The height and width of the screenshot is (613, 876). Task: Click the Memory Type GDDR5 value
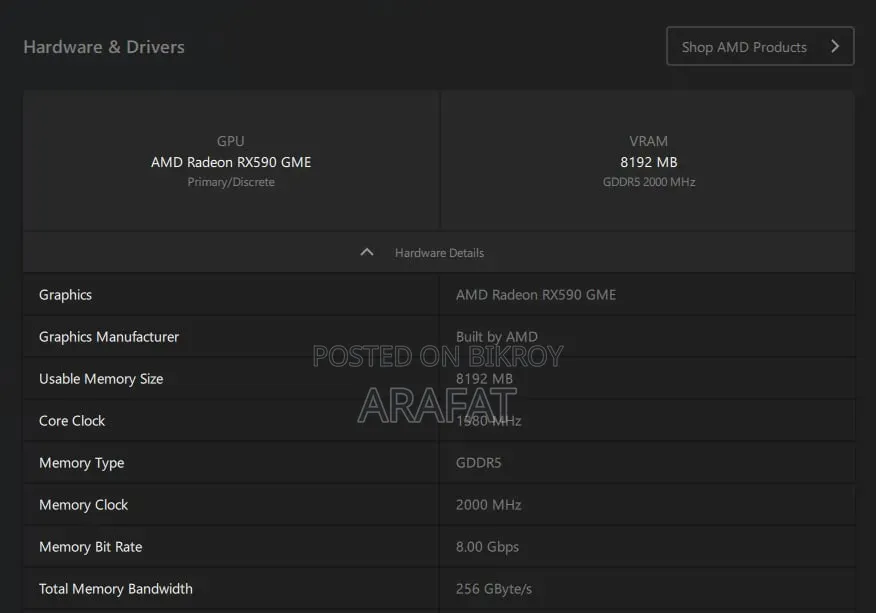[x=479, y=463]
